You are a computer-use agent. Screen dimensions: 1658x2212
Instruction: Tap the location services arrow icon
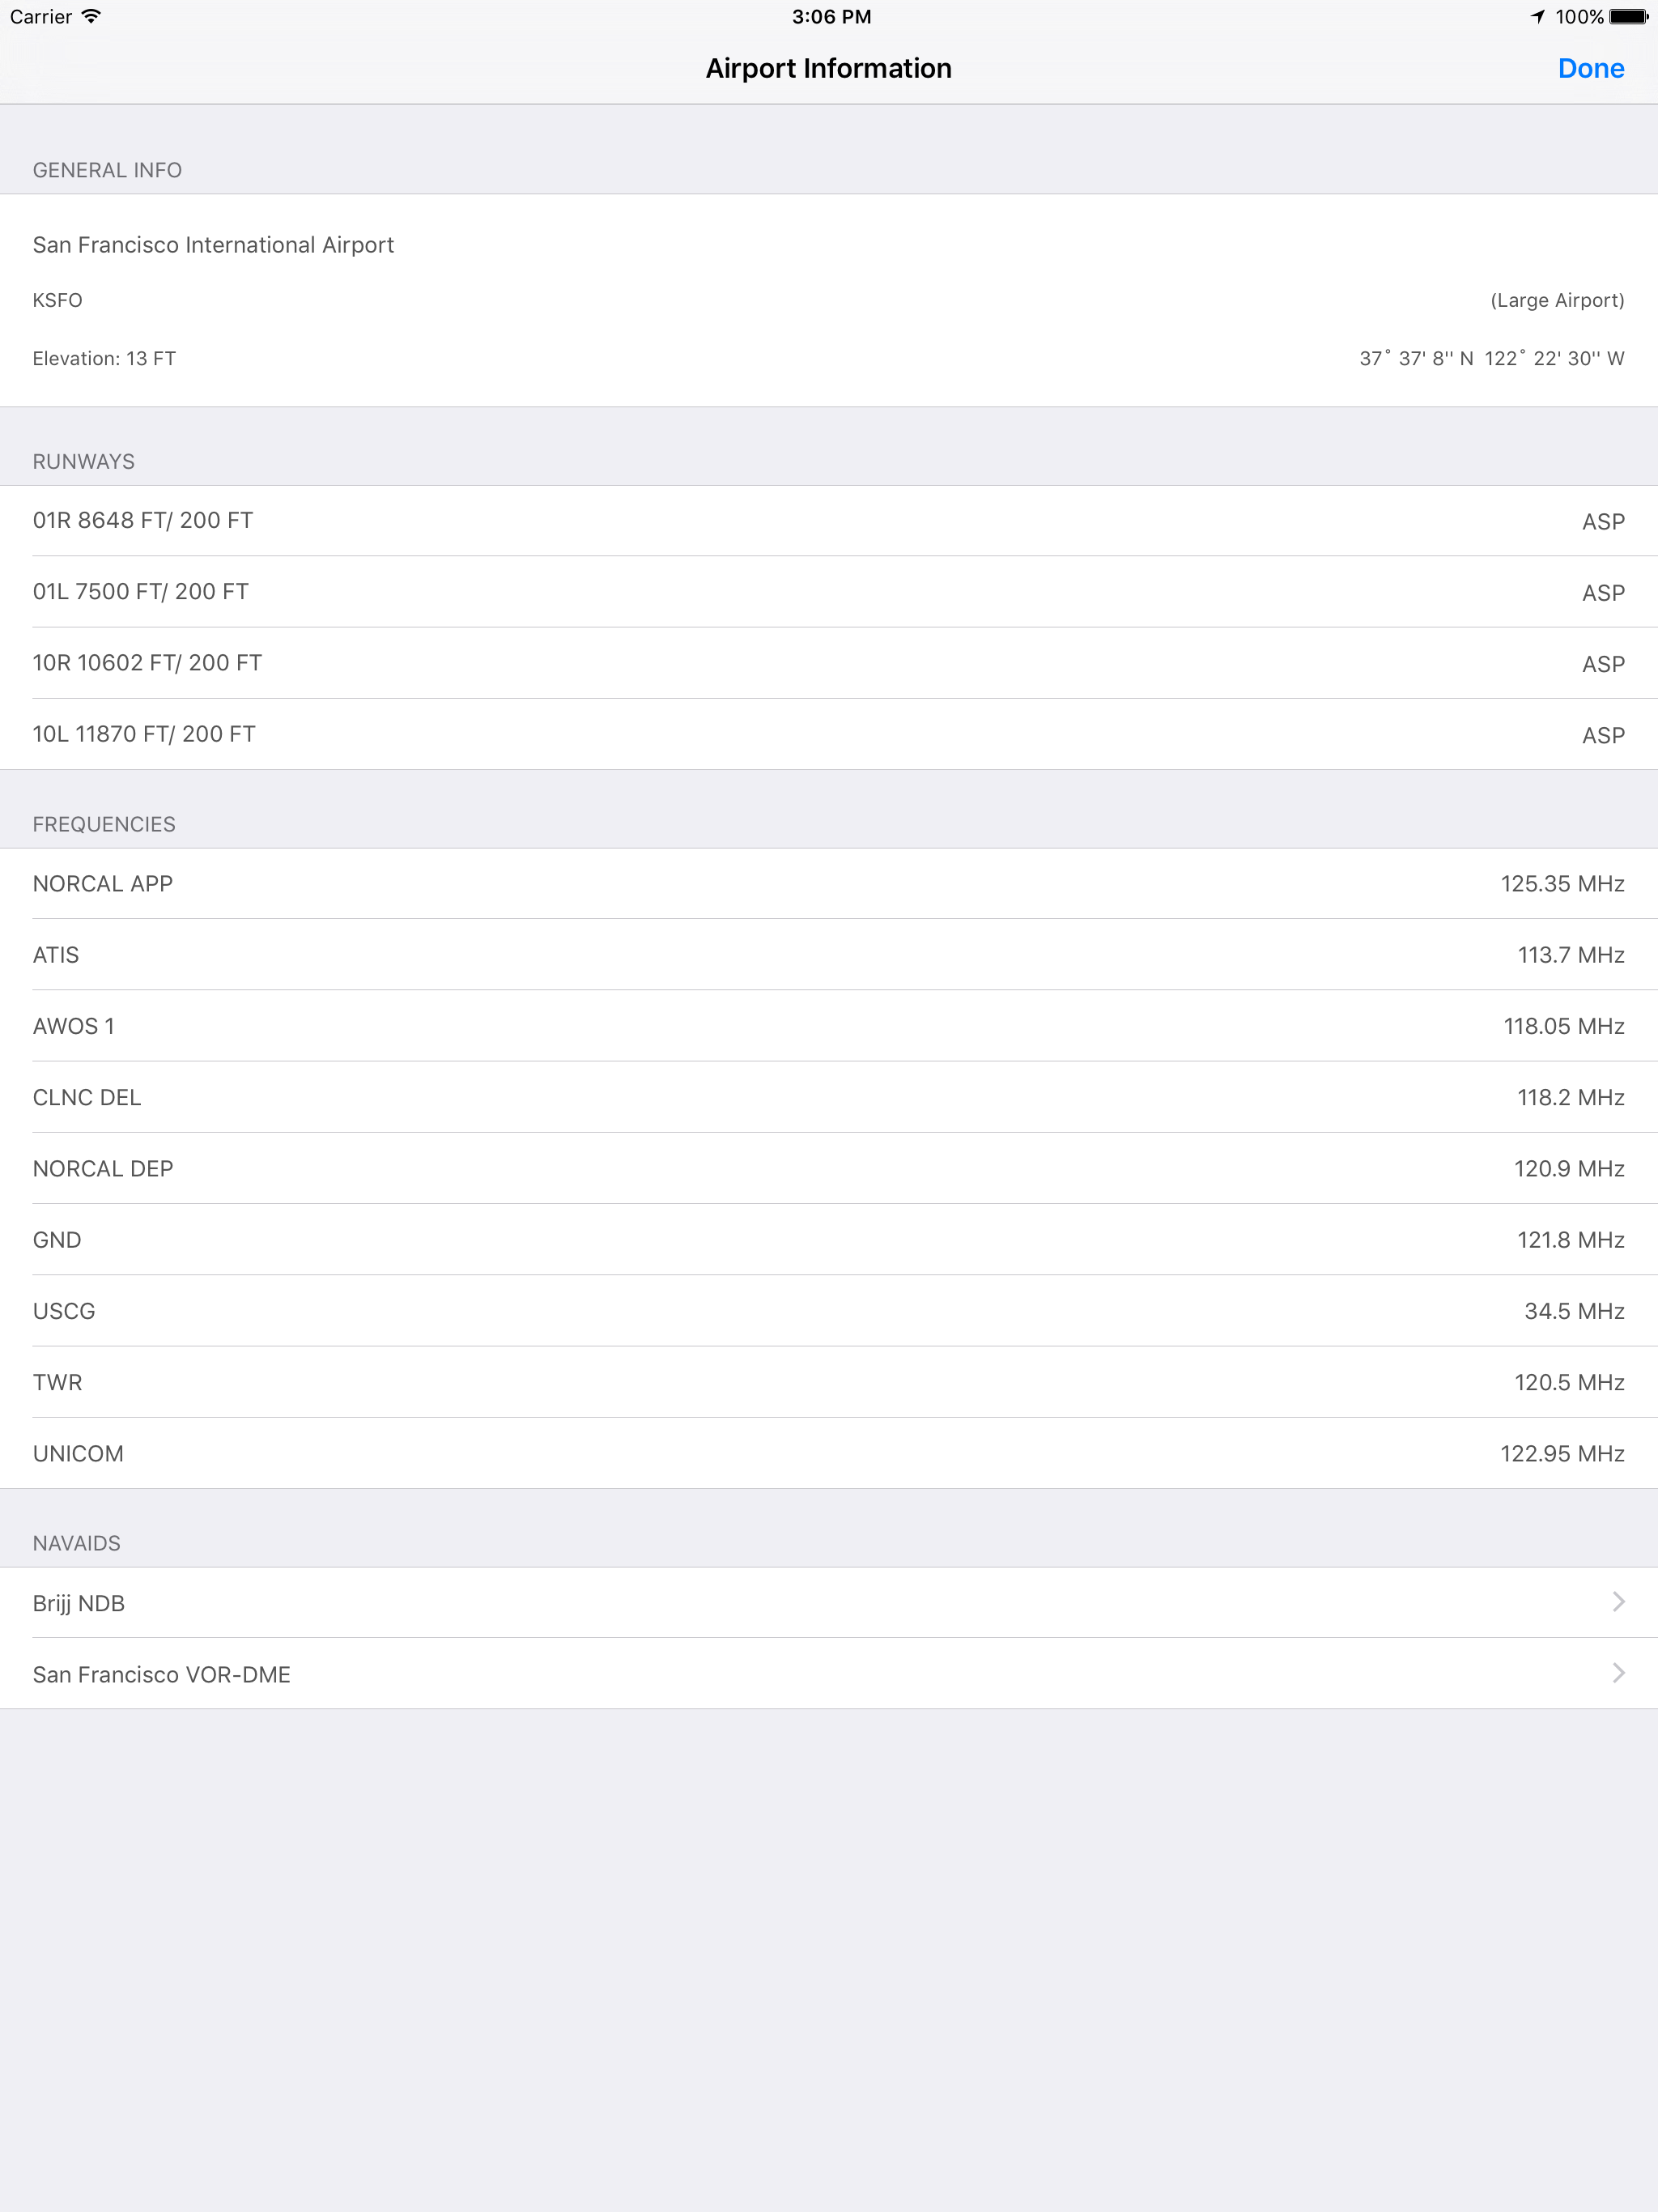(1537, 16)
